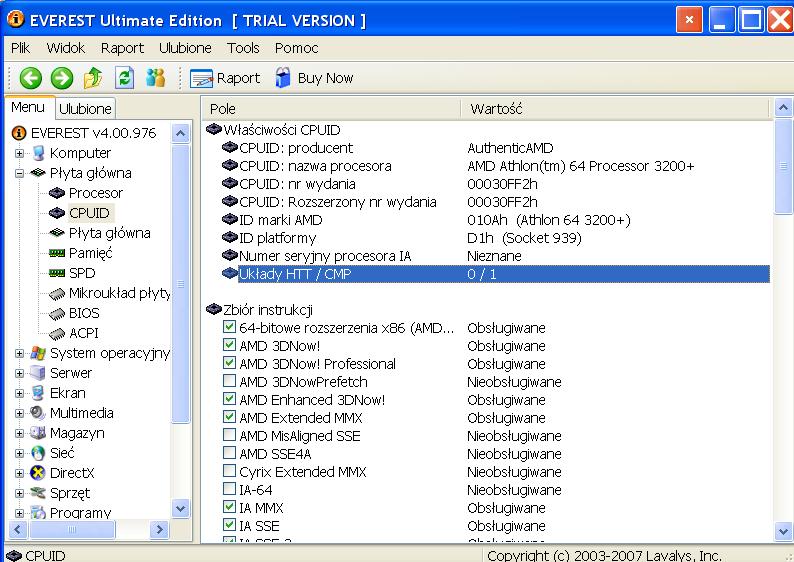
Task: Click the Procesor chip icon in the tree
Action: 57,193
